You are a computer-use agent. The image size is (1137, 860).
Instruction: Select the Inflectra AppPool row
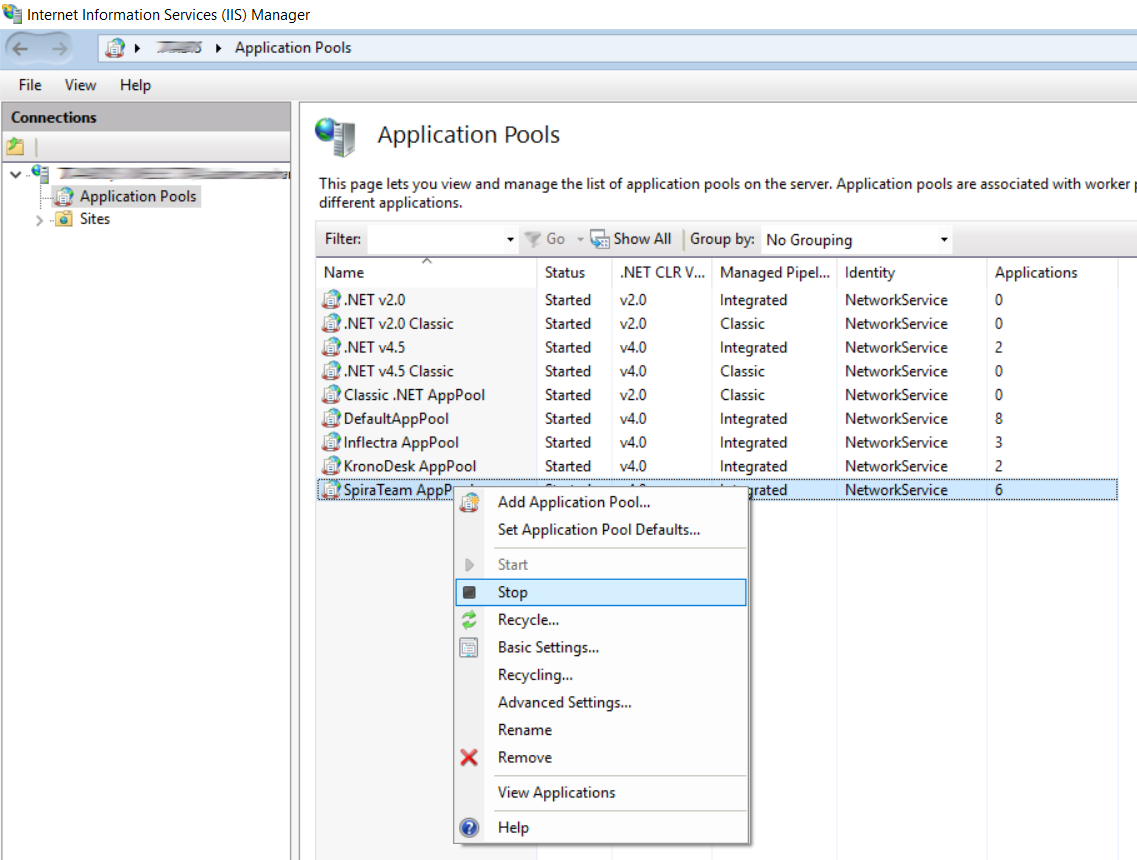(x=401, y=443)
